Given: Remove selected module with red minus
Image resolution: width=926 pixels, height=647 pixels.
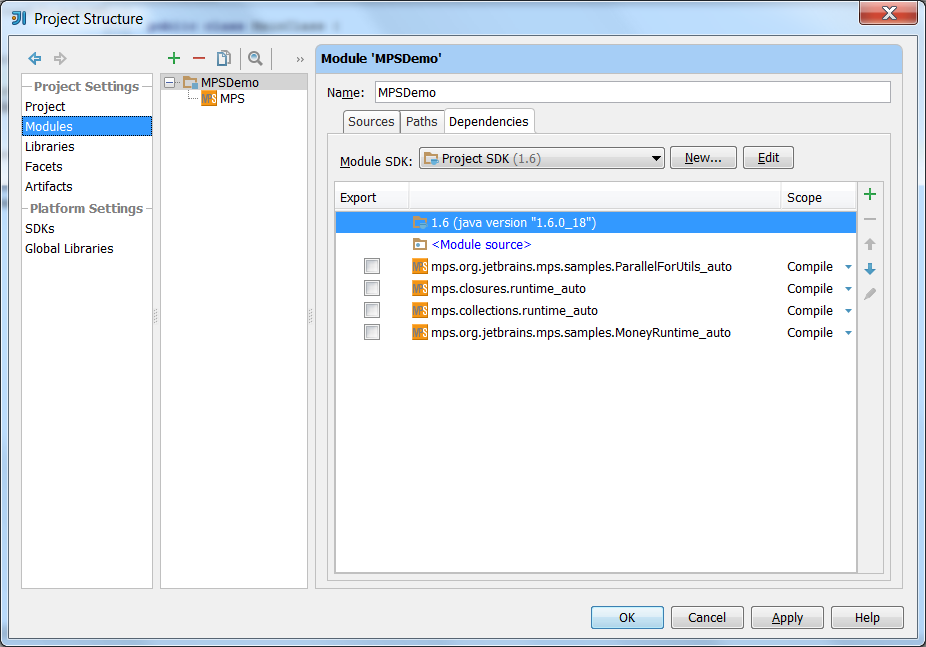Looking at the screenshot, I should point(199,58).
